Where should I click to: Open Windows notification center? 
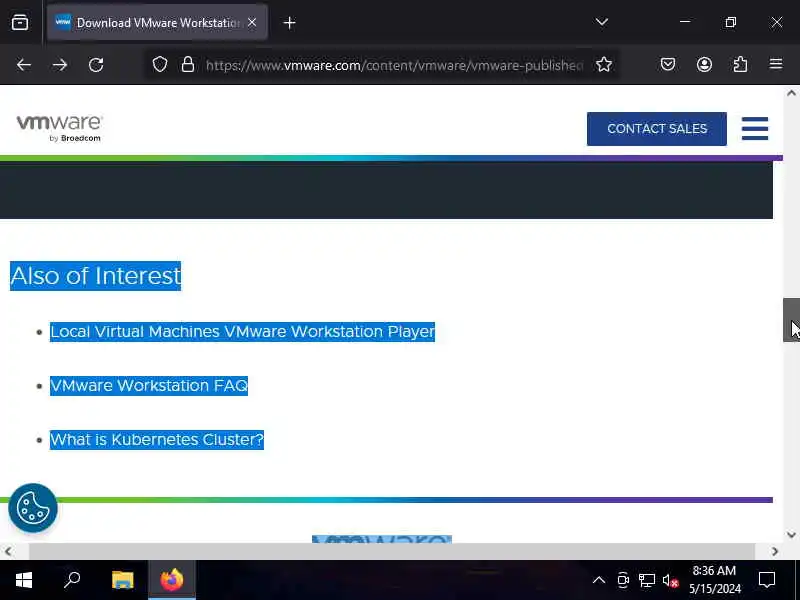767,580
